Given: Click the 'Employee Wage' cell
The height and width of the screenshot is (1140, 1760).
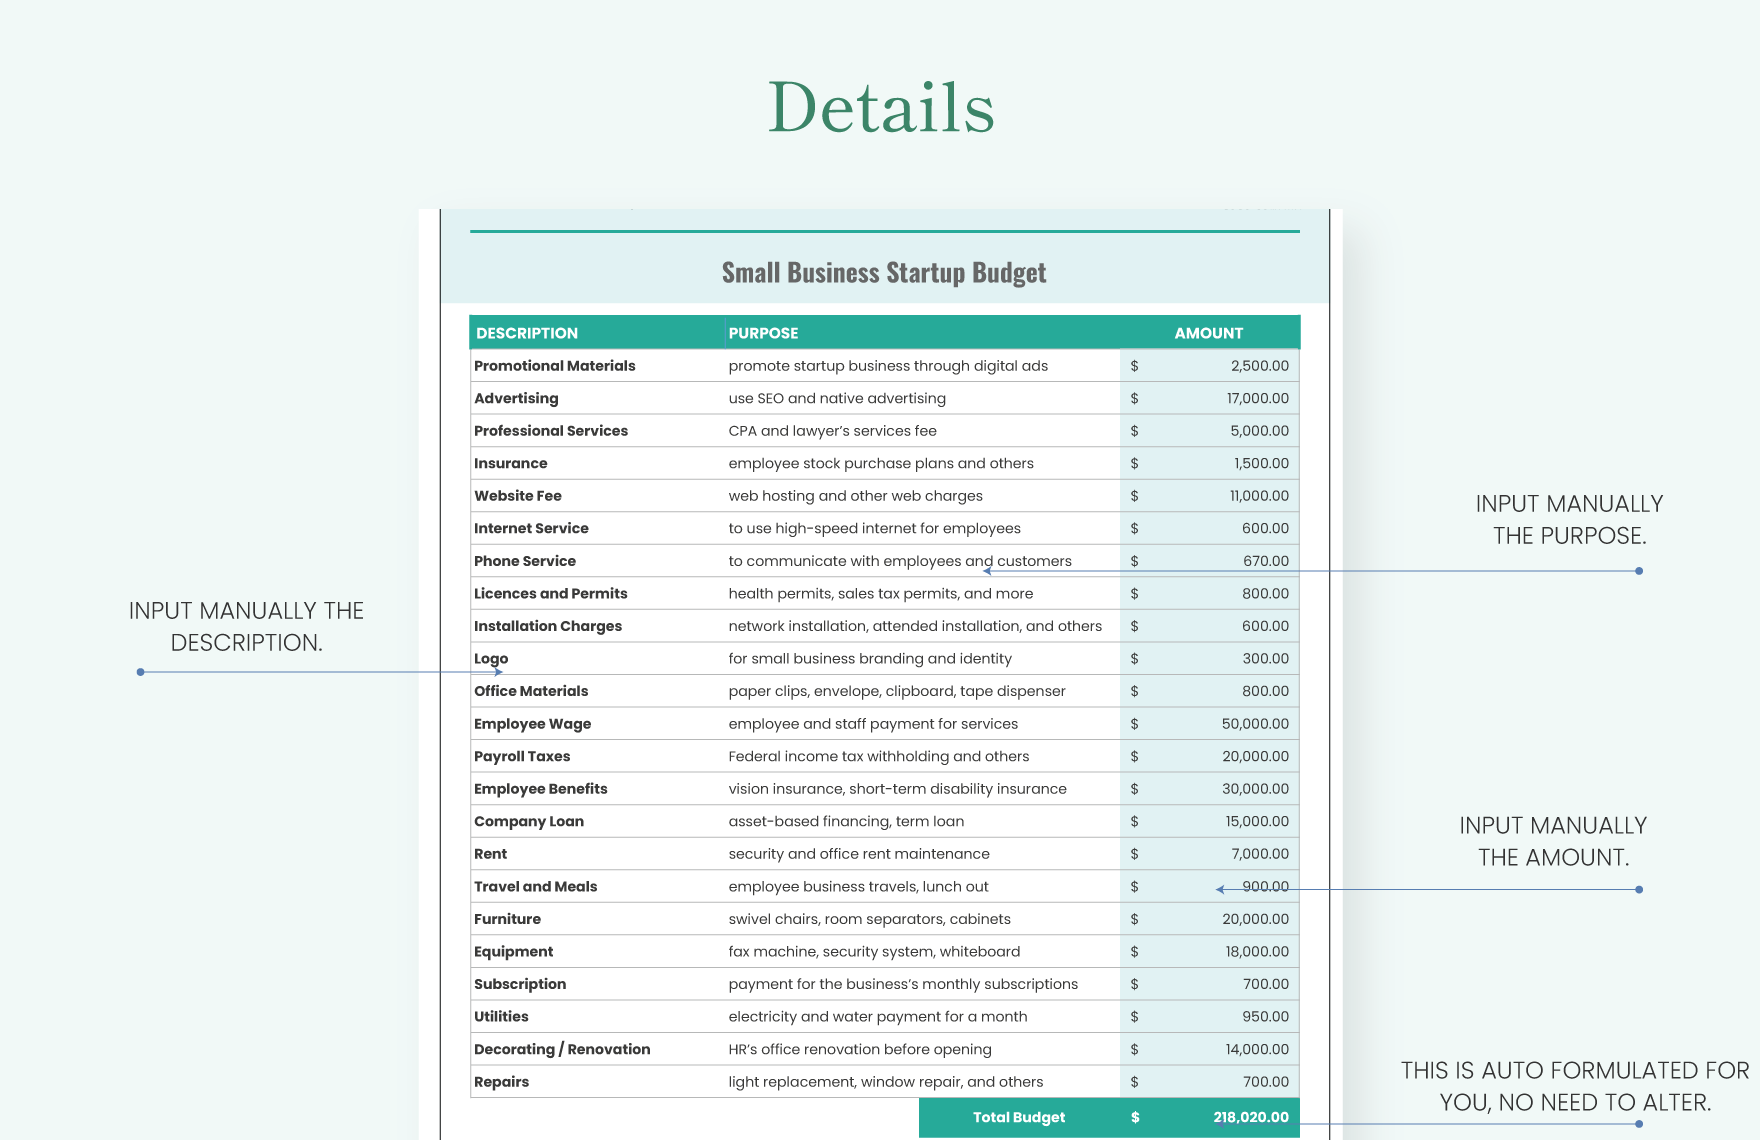Looking at the screenshot, I should point(533,724).
